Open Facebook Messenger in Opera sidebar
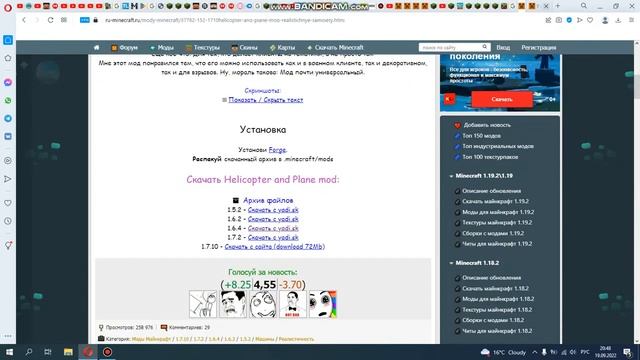640x360 pixels. (x=8, y=82)
